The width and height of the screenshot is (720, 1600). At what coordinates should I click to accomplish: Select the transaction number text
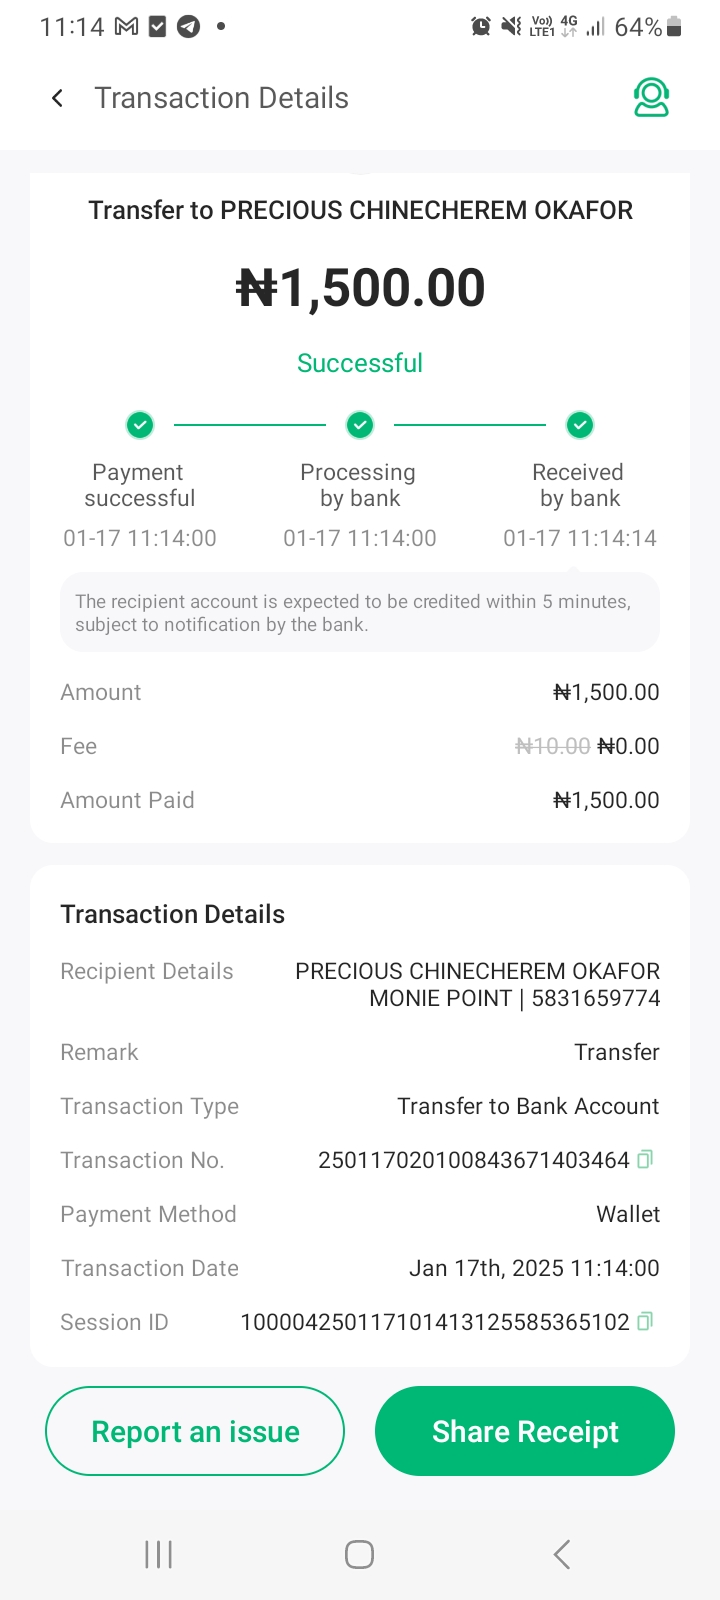pyautogui.click(x=473, y=1160)
